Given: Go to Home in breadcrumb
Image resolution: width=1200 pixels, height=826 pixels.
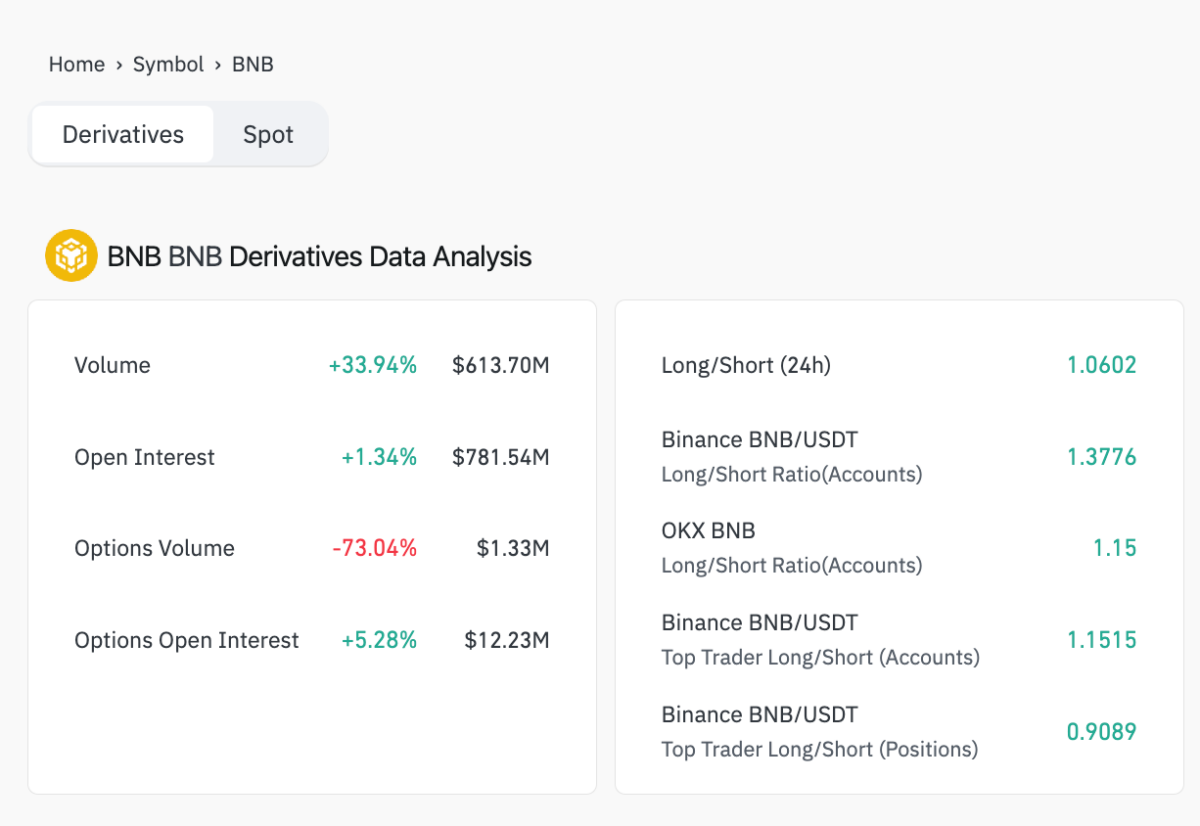Looking at the screenshot, I should 77,64.
